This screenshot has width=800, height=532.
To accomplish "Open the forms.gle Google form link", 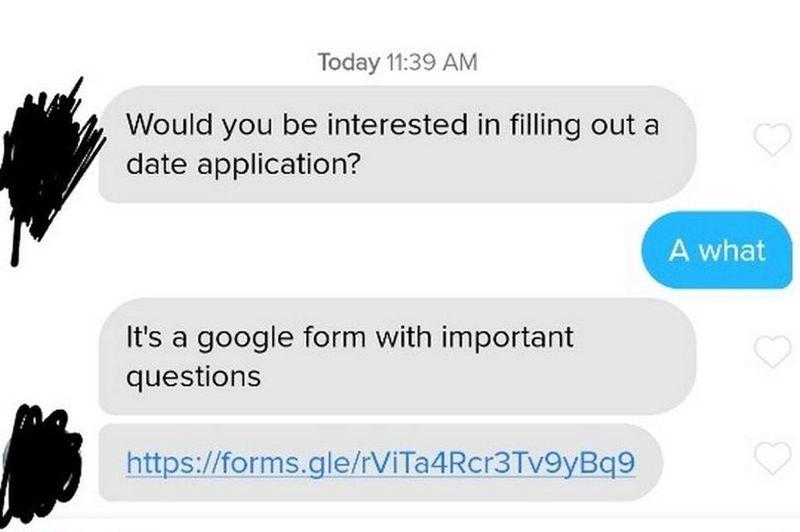I will pos(380,463).
